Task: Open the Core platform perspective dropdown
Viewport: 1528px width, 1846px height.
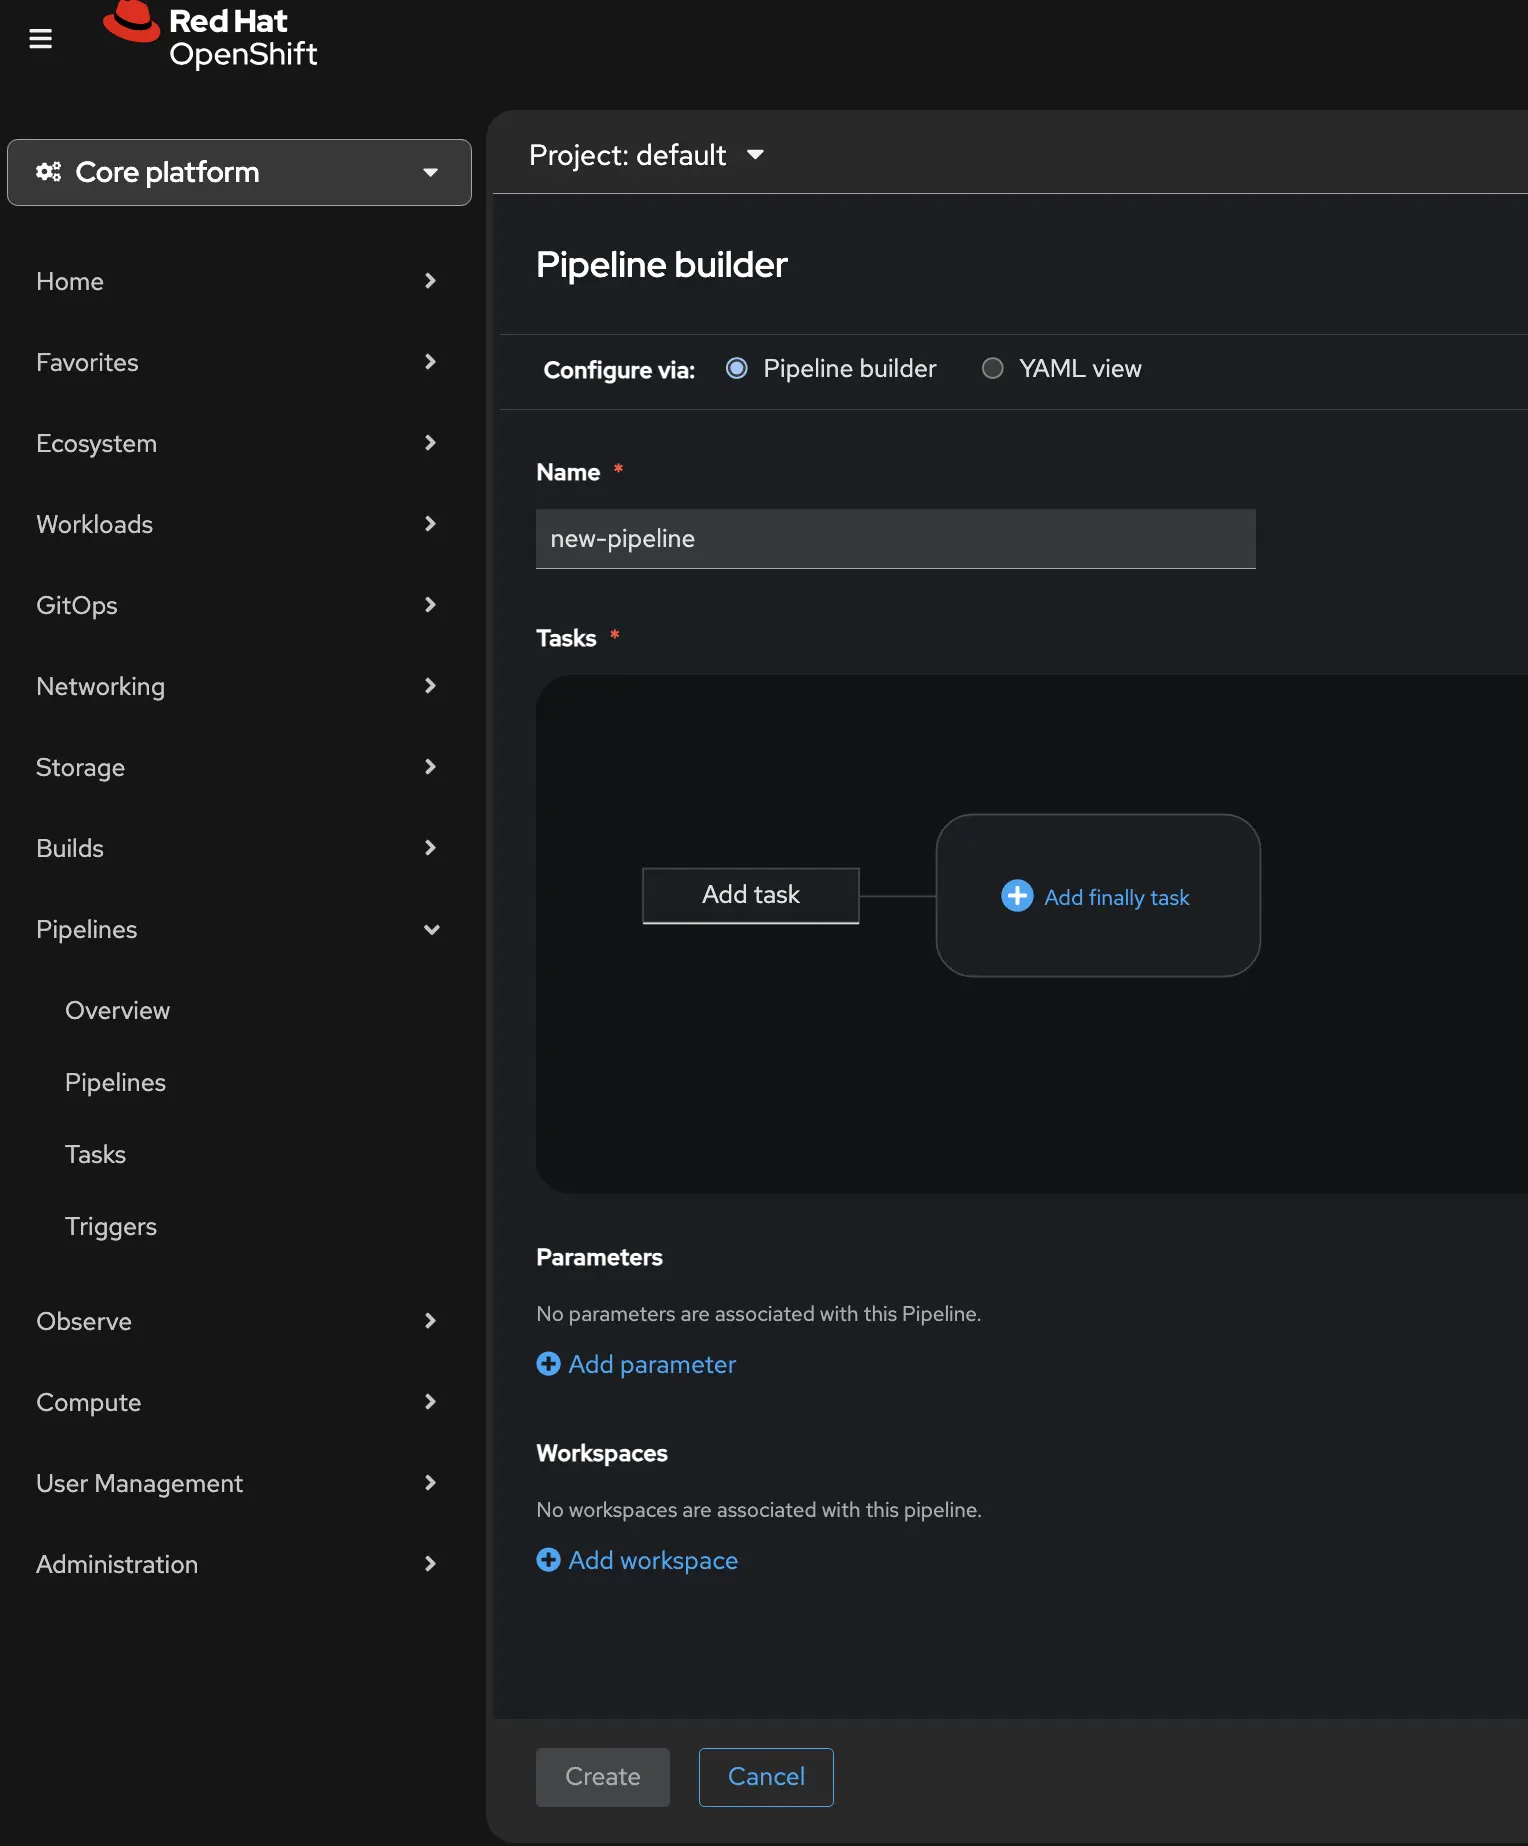Action: [x=239, y=172]
